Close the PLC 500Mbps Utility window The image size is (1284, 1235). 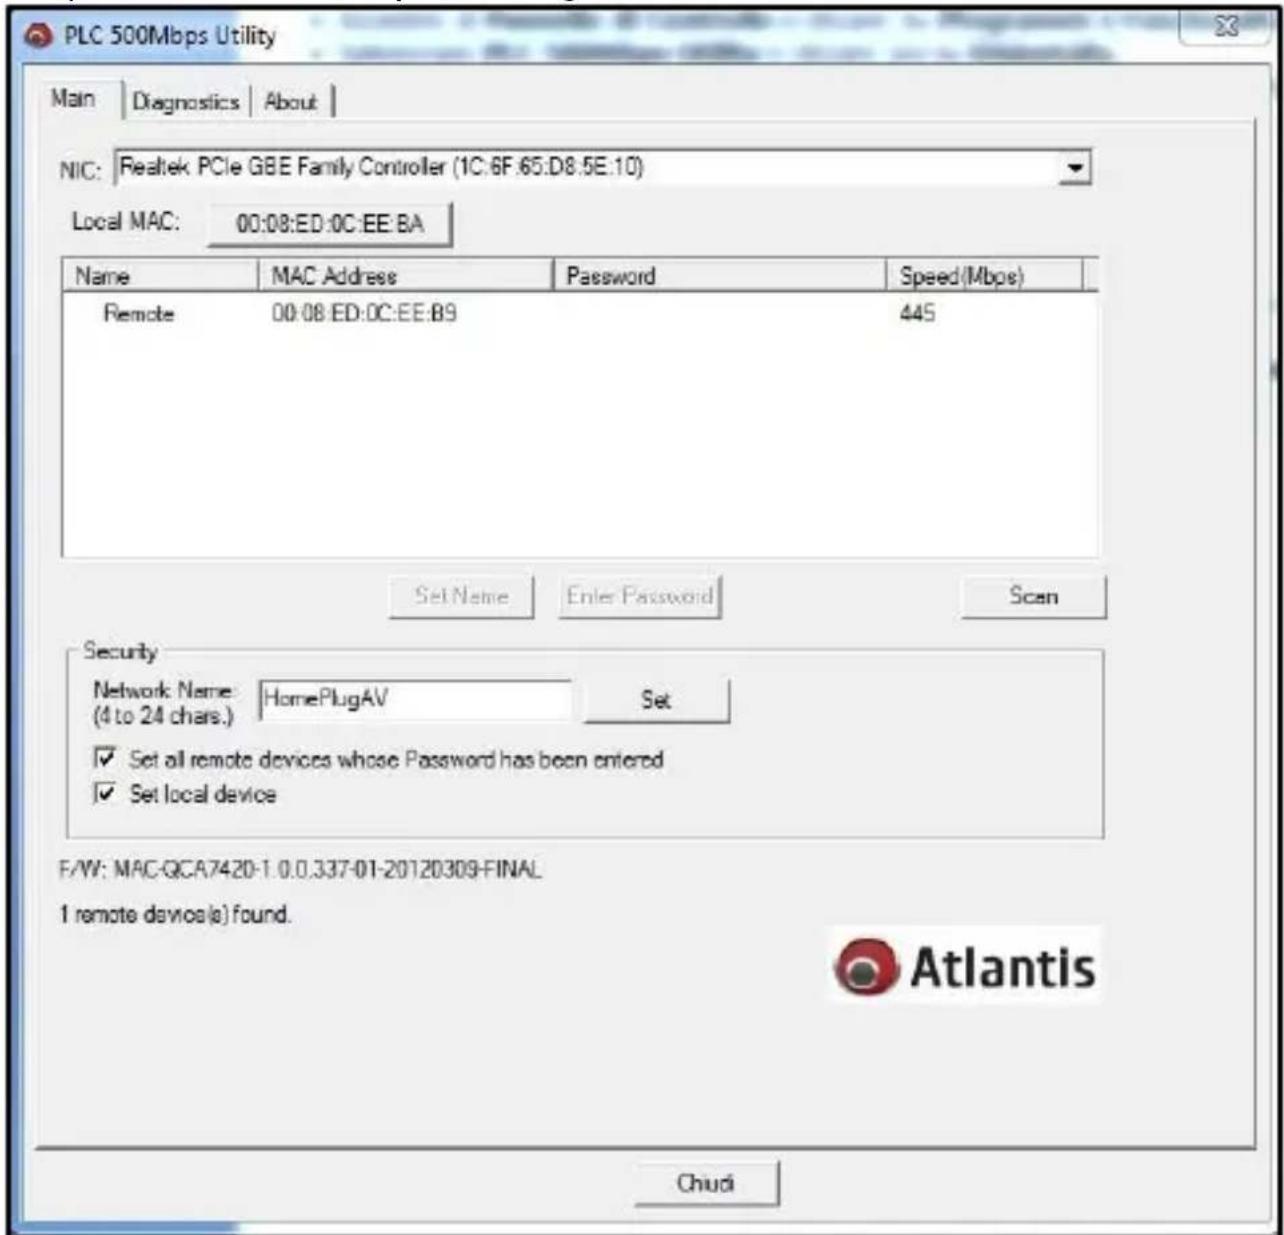coord(1227,27)
